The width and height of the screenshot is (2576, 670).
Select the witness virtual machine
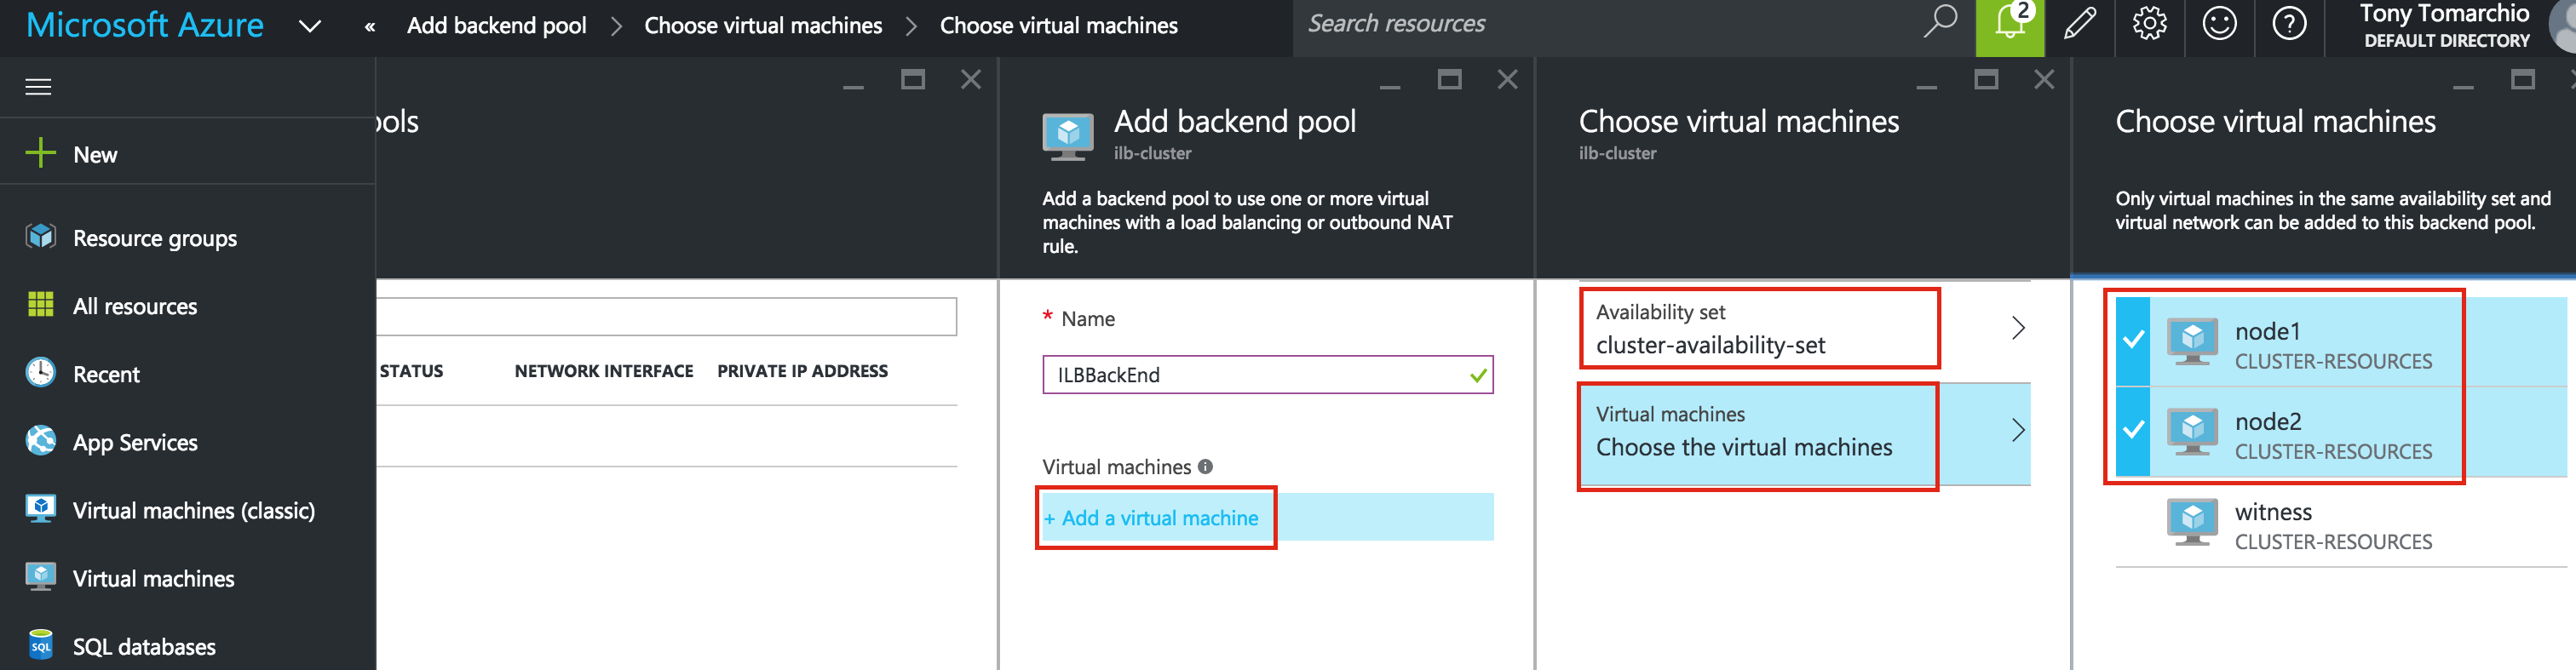[2340, 523]
